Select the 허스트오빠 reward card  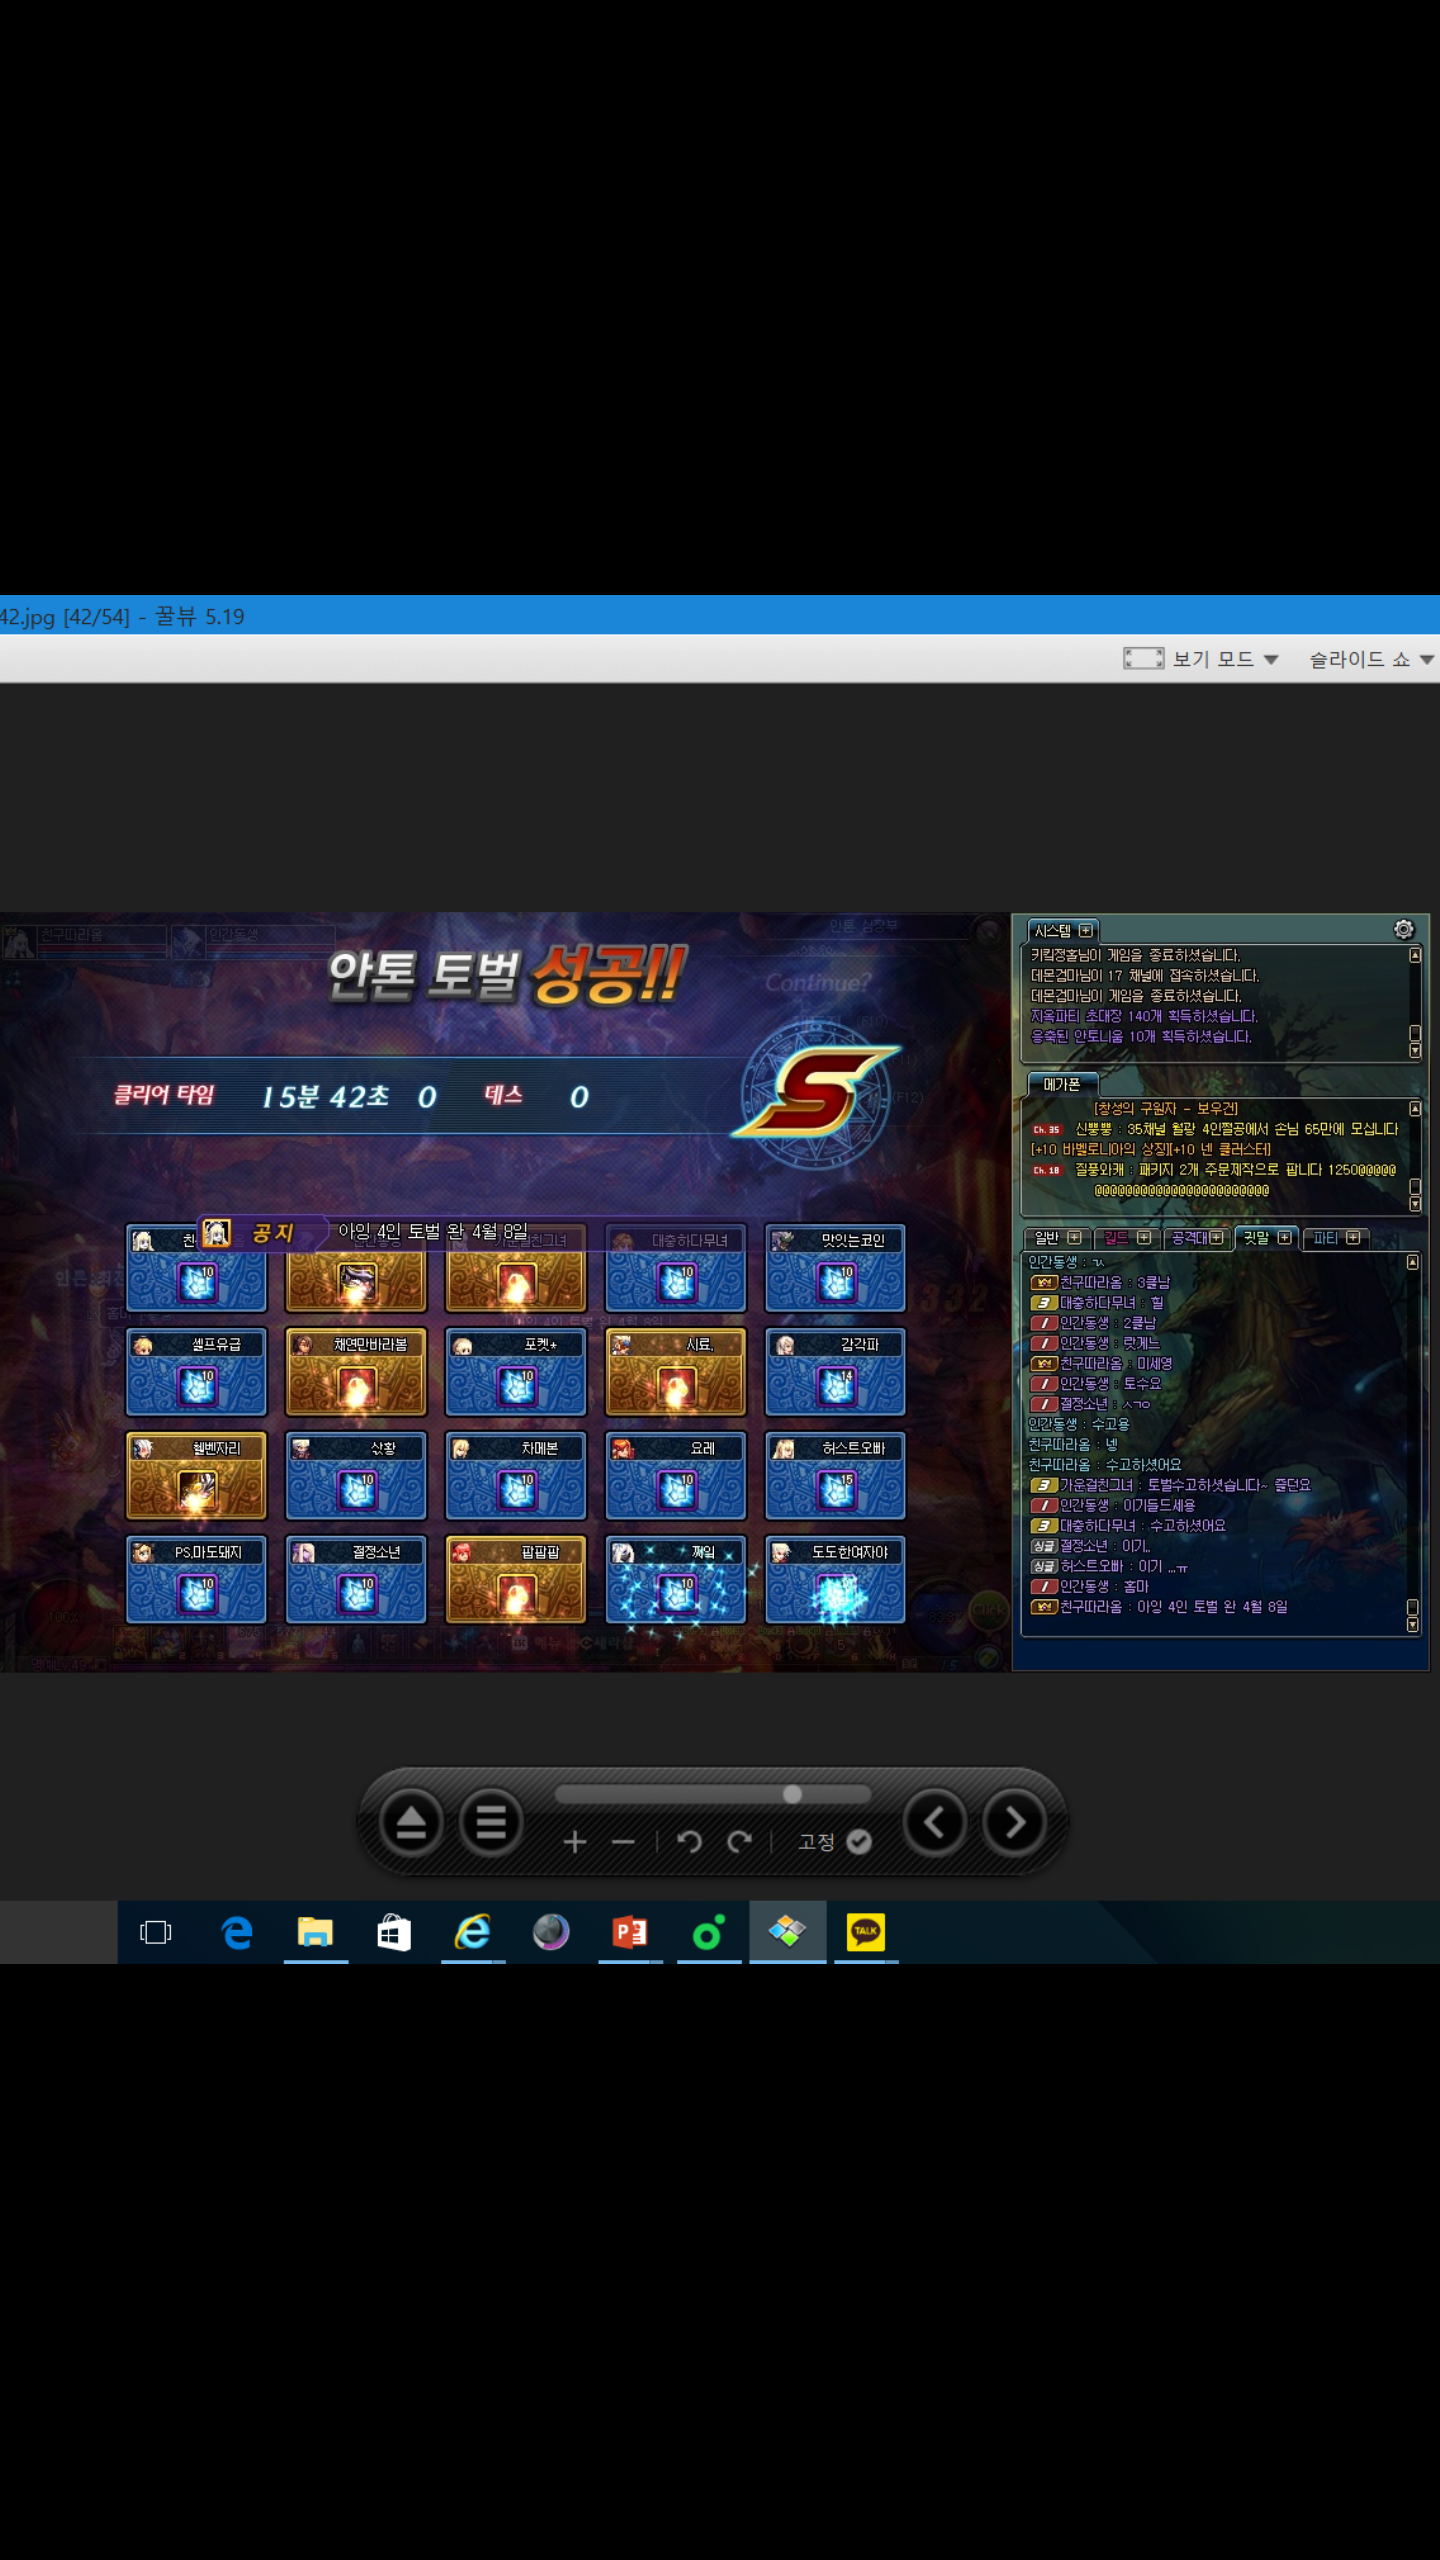click(835, 1475)
